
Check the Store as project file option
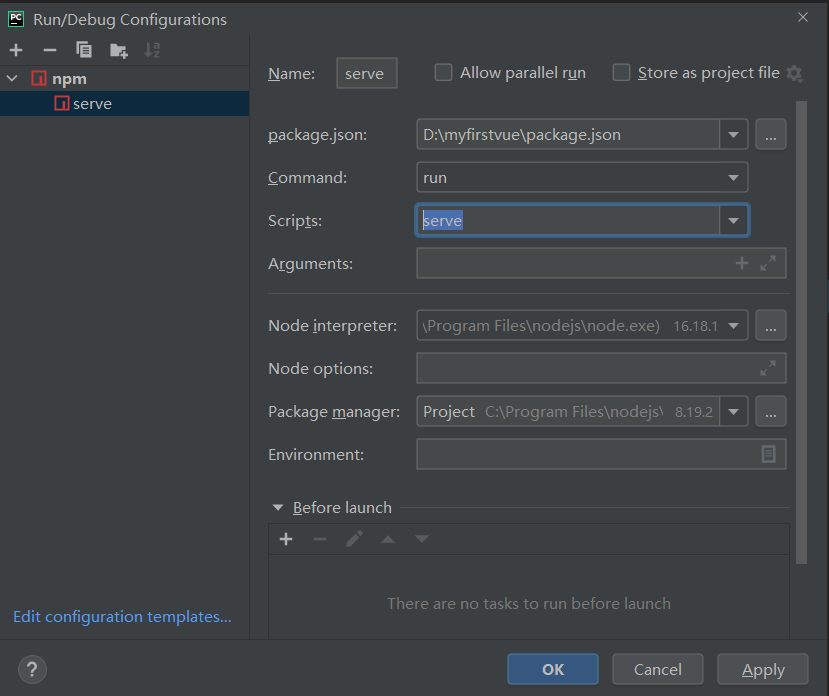(x=621, y=73)
